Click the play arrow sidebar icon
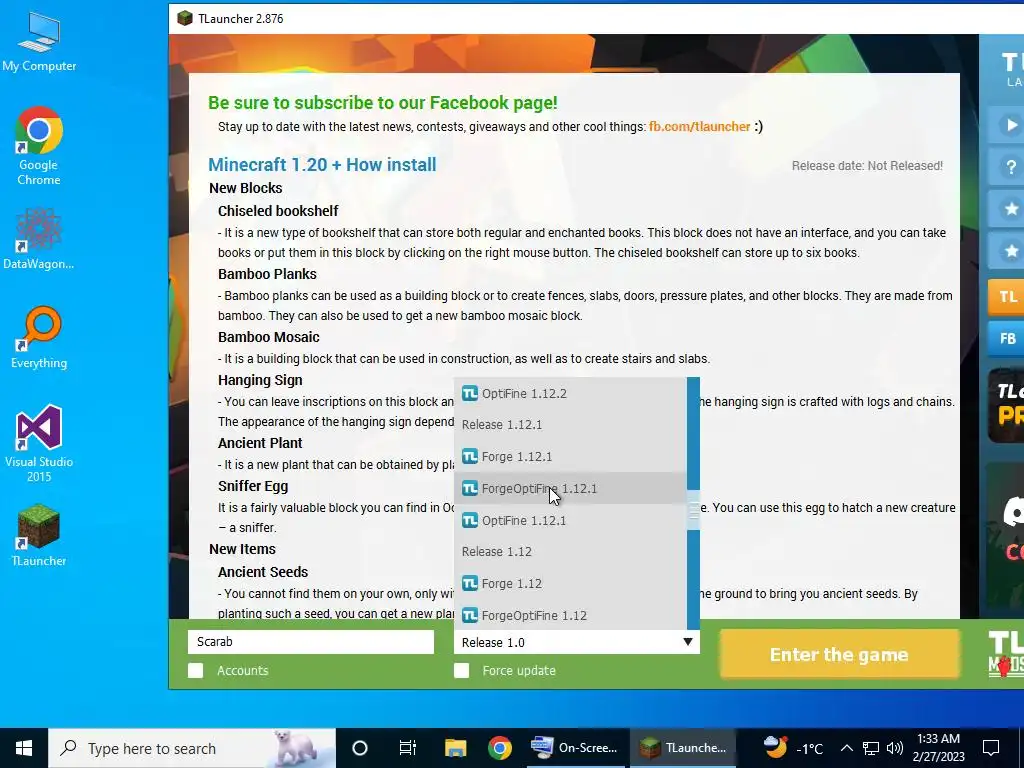Viewport: 1024px width, 768px height. [1010, 125]
